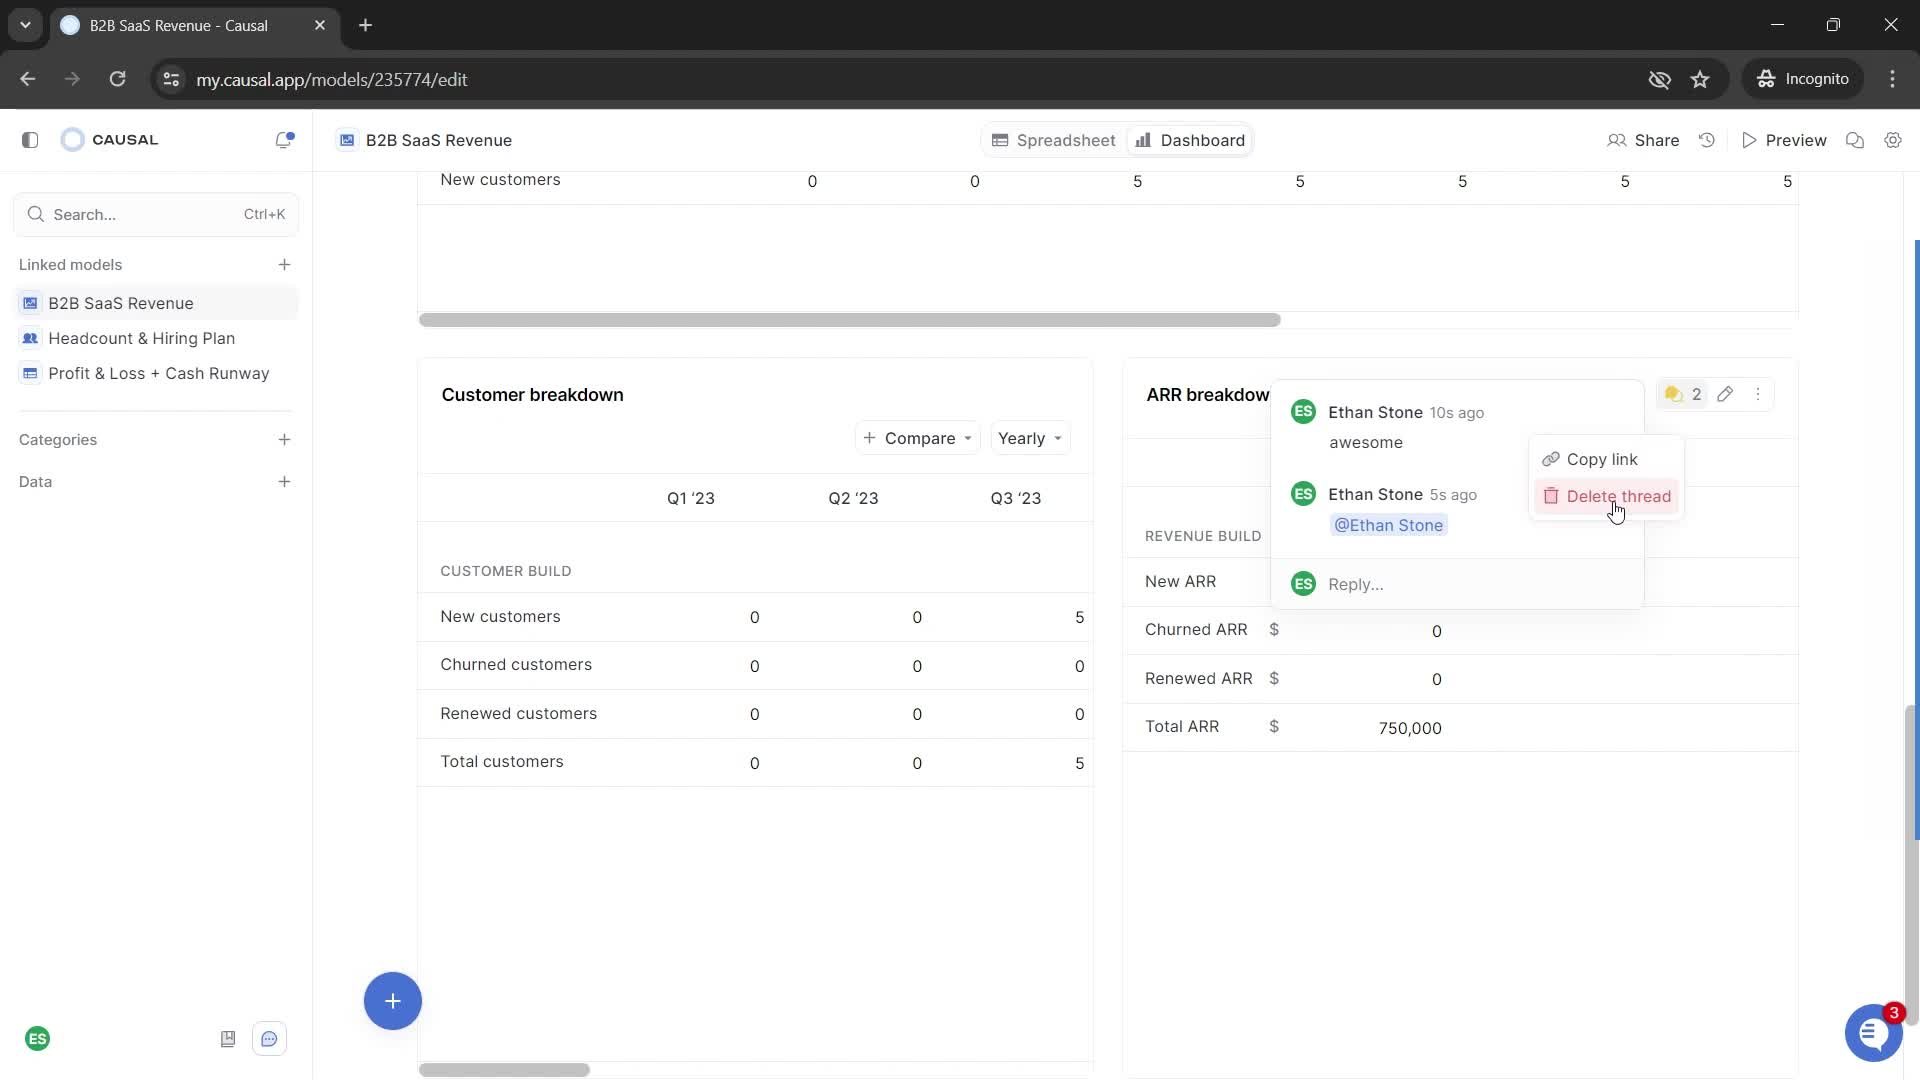This screenshot has height=1080, width=1920.
Task: Switch to Dashboard view
Action: pos(1189,140)
